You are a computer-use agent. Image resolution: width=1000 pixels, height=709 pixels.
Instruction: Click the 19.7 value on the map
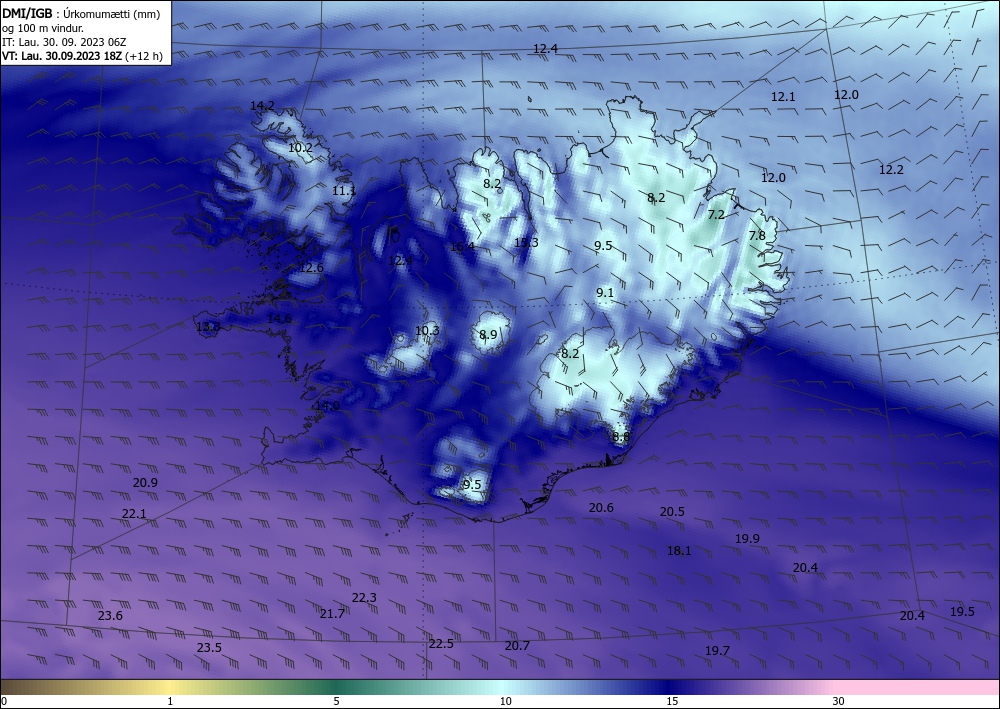pos(717,650)
